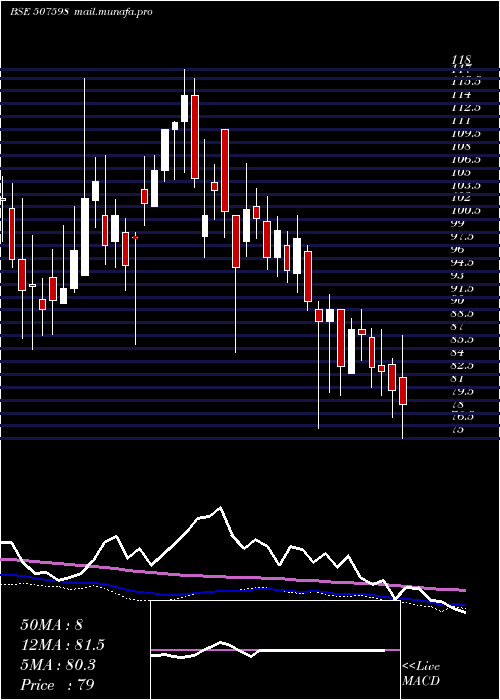This screenshot has height=700, width=500.
Task: Click the 105 price axis label
Action: (461, 172)
